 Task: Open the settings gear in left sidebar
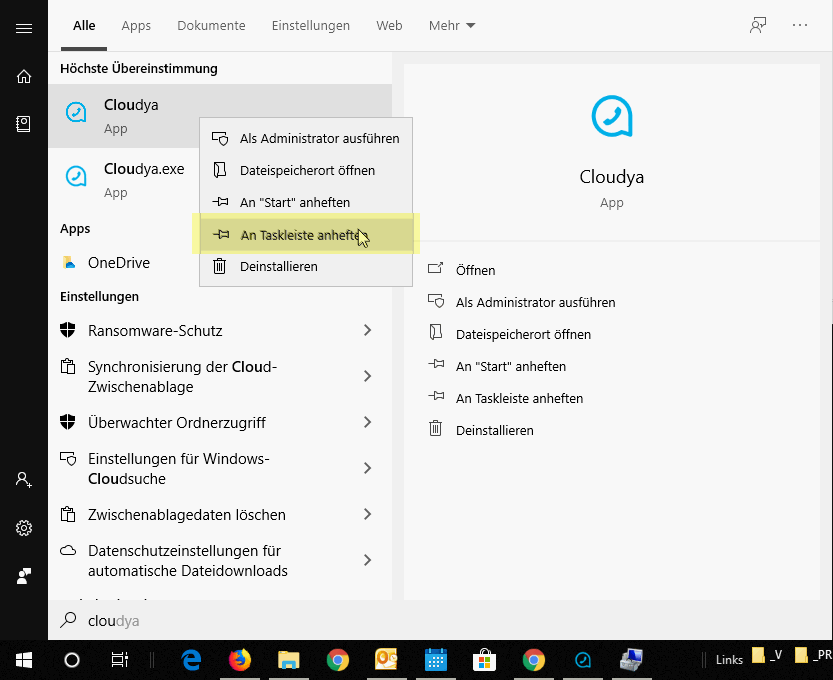pyautogui.click(x=24, y=528)
